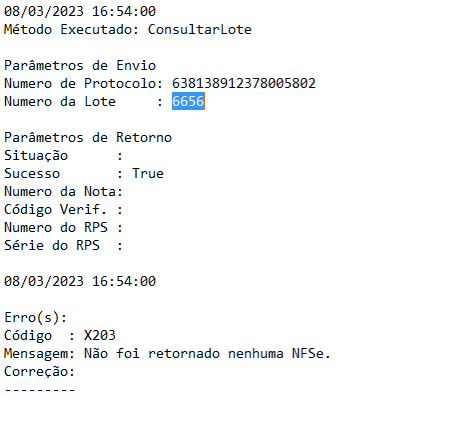Click the Numero da Lote label
The image size is (457, 423).
60,101
